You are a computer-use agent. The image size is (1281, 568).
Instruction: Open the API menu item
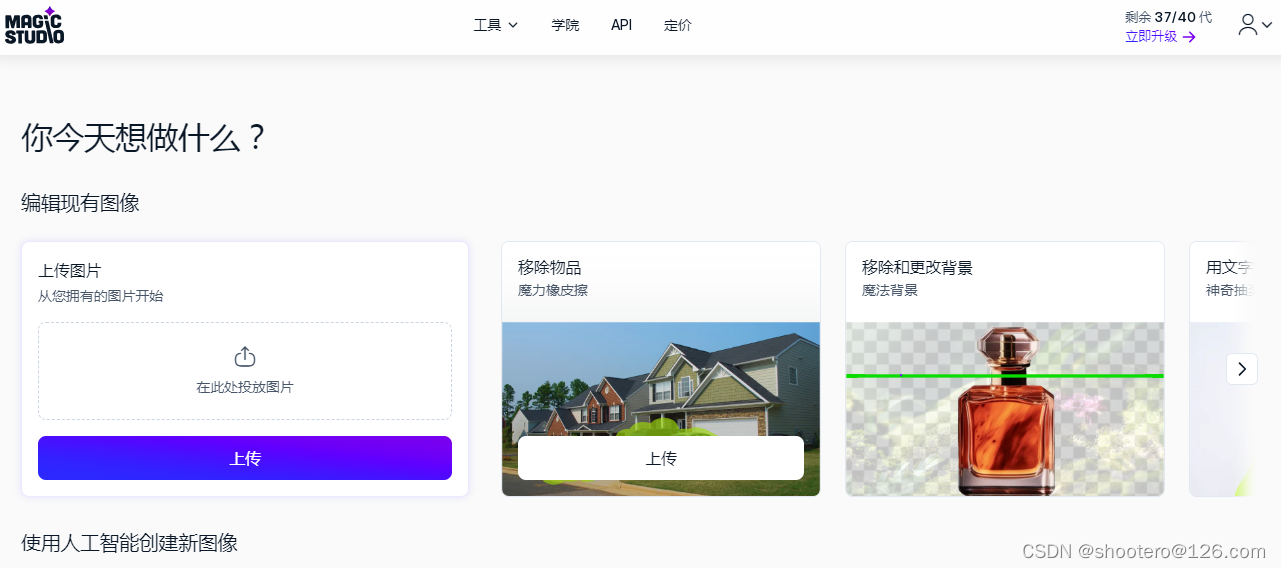click(x=622, y=25)
